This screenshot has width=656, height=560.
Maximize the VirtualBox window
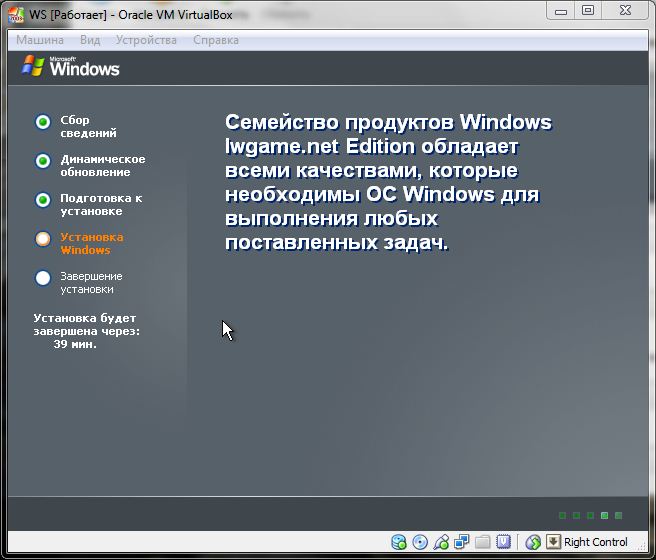click(x=588, y=11)
